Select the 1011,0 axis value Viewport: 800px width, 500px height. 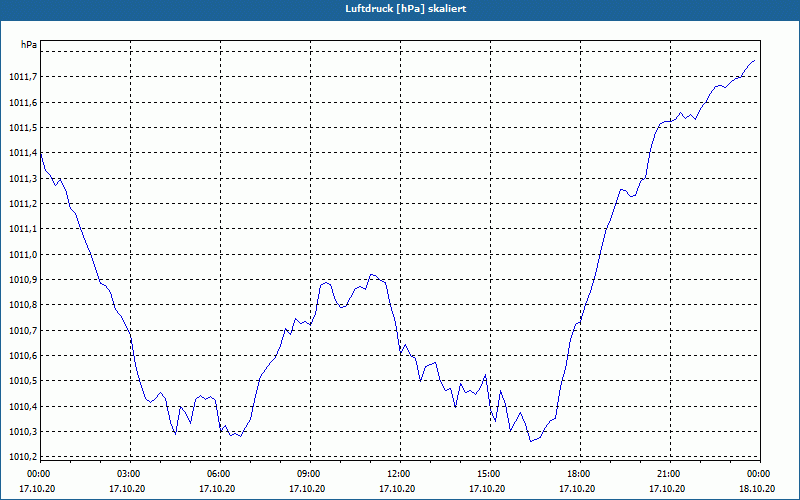(x=23, y=255)
